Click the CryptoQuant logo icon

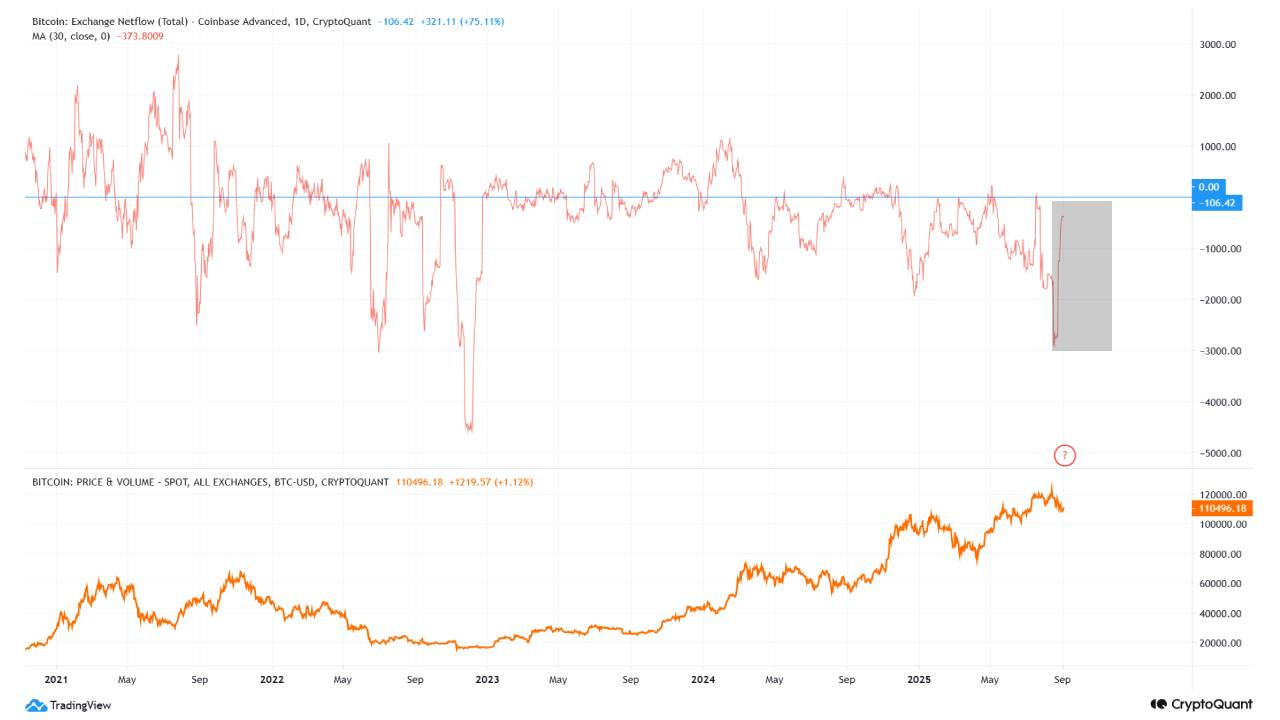coord(1159,704)
